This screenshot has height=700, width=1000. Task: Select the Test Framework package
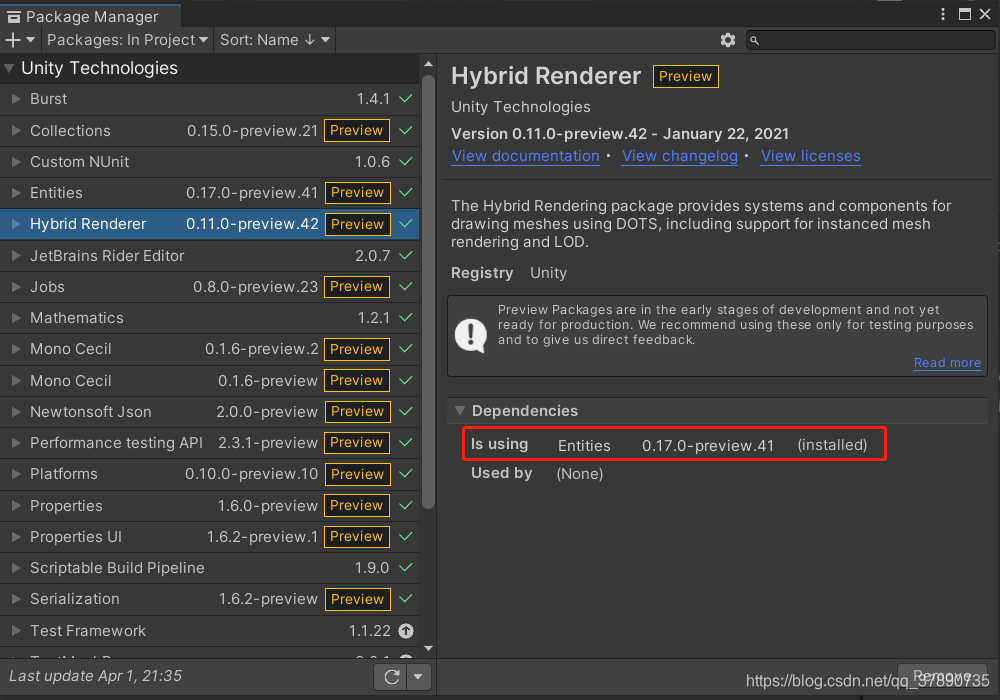click(209, 631)
